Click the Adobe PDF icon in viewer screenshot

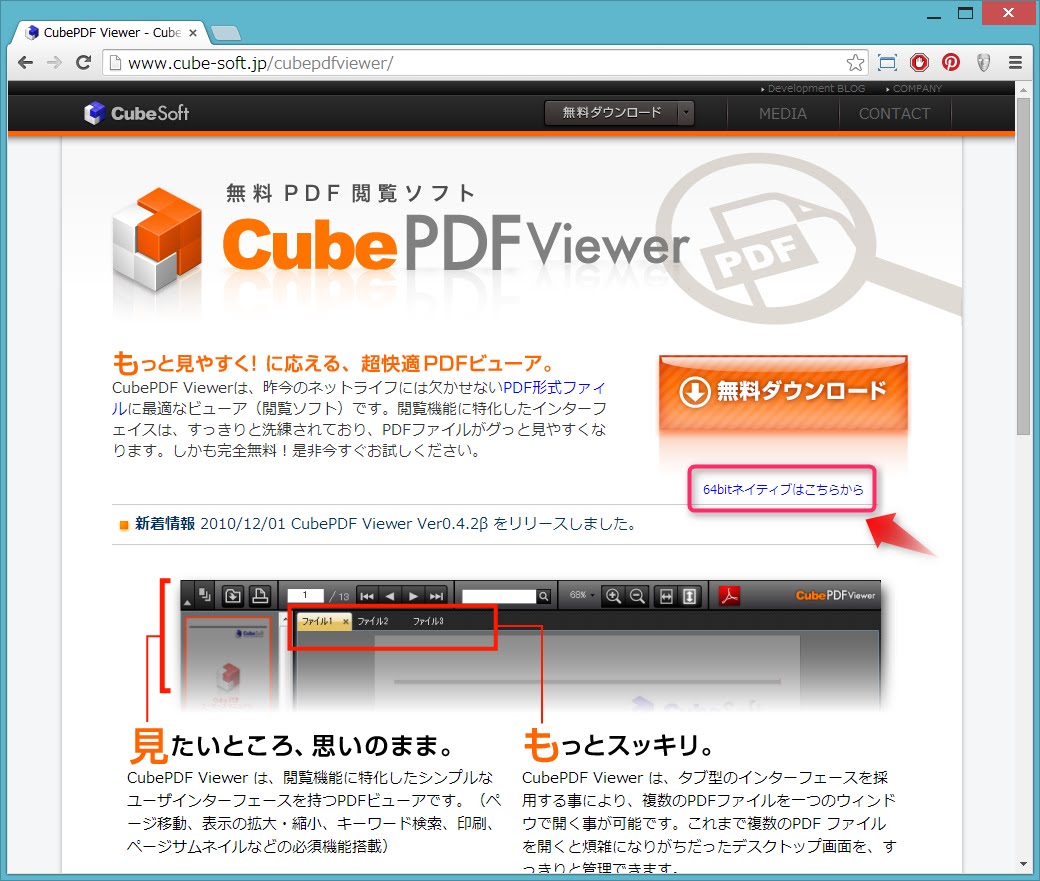pos(730,596)
